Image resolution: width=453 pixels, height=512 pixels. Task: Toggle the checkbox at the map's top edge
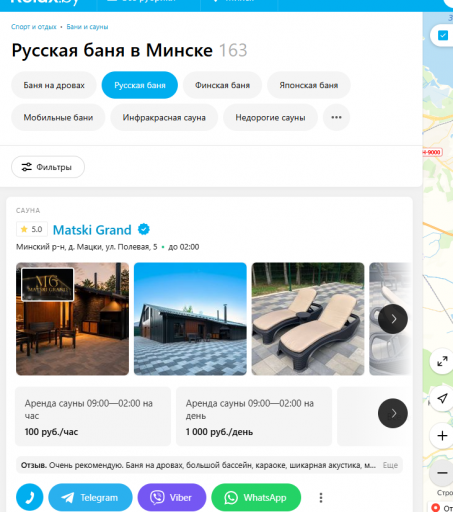point(443,35)
